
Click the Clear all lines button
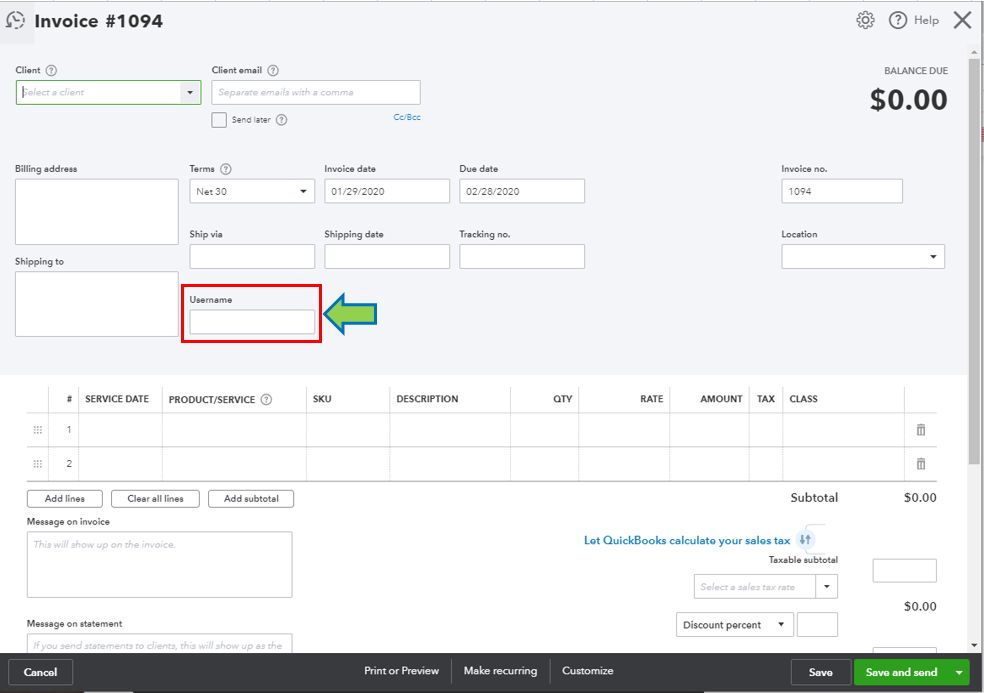point(156,498)
